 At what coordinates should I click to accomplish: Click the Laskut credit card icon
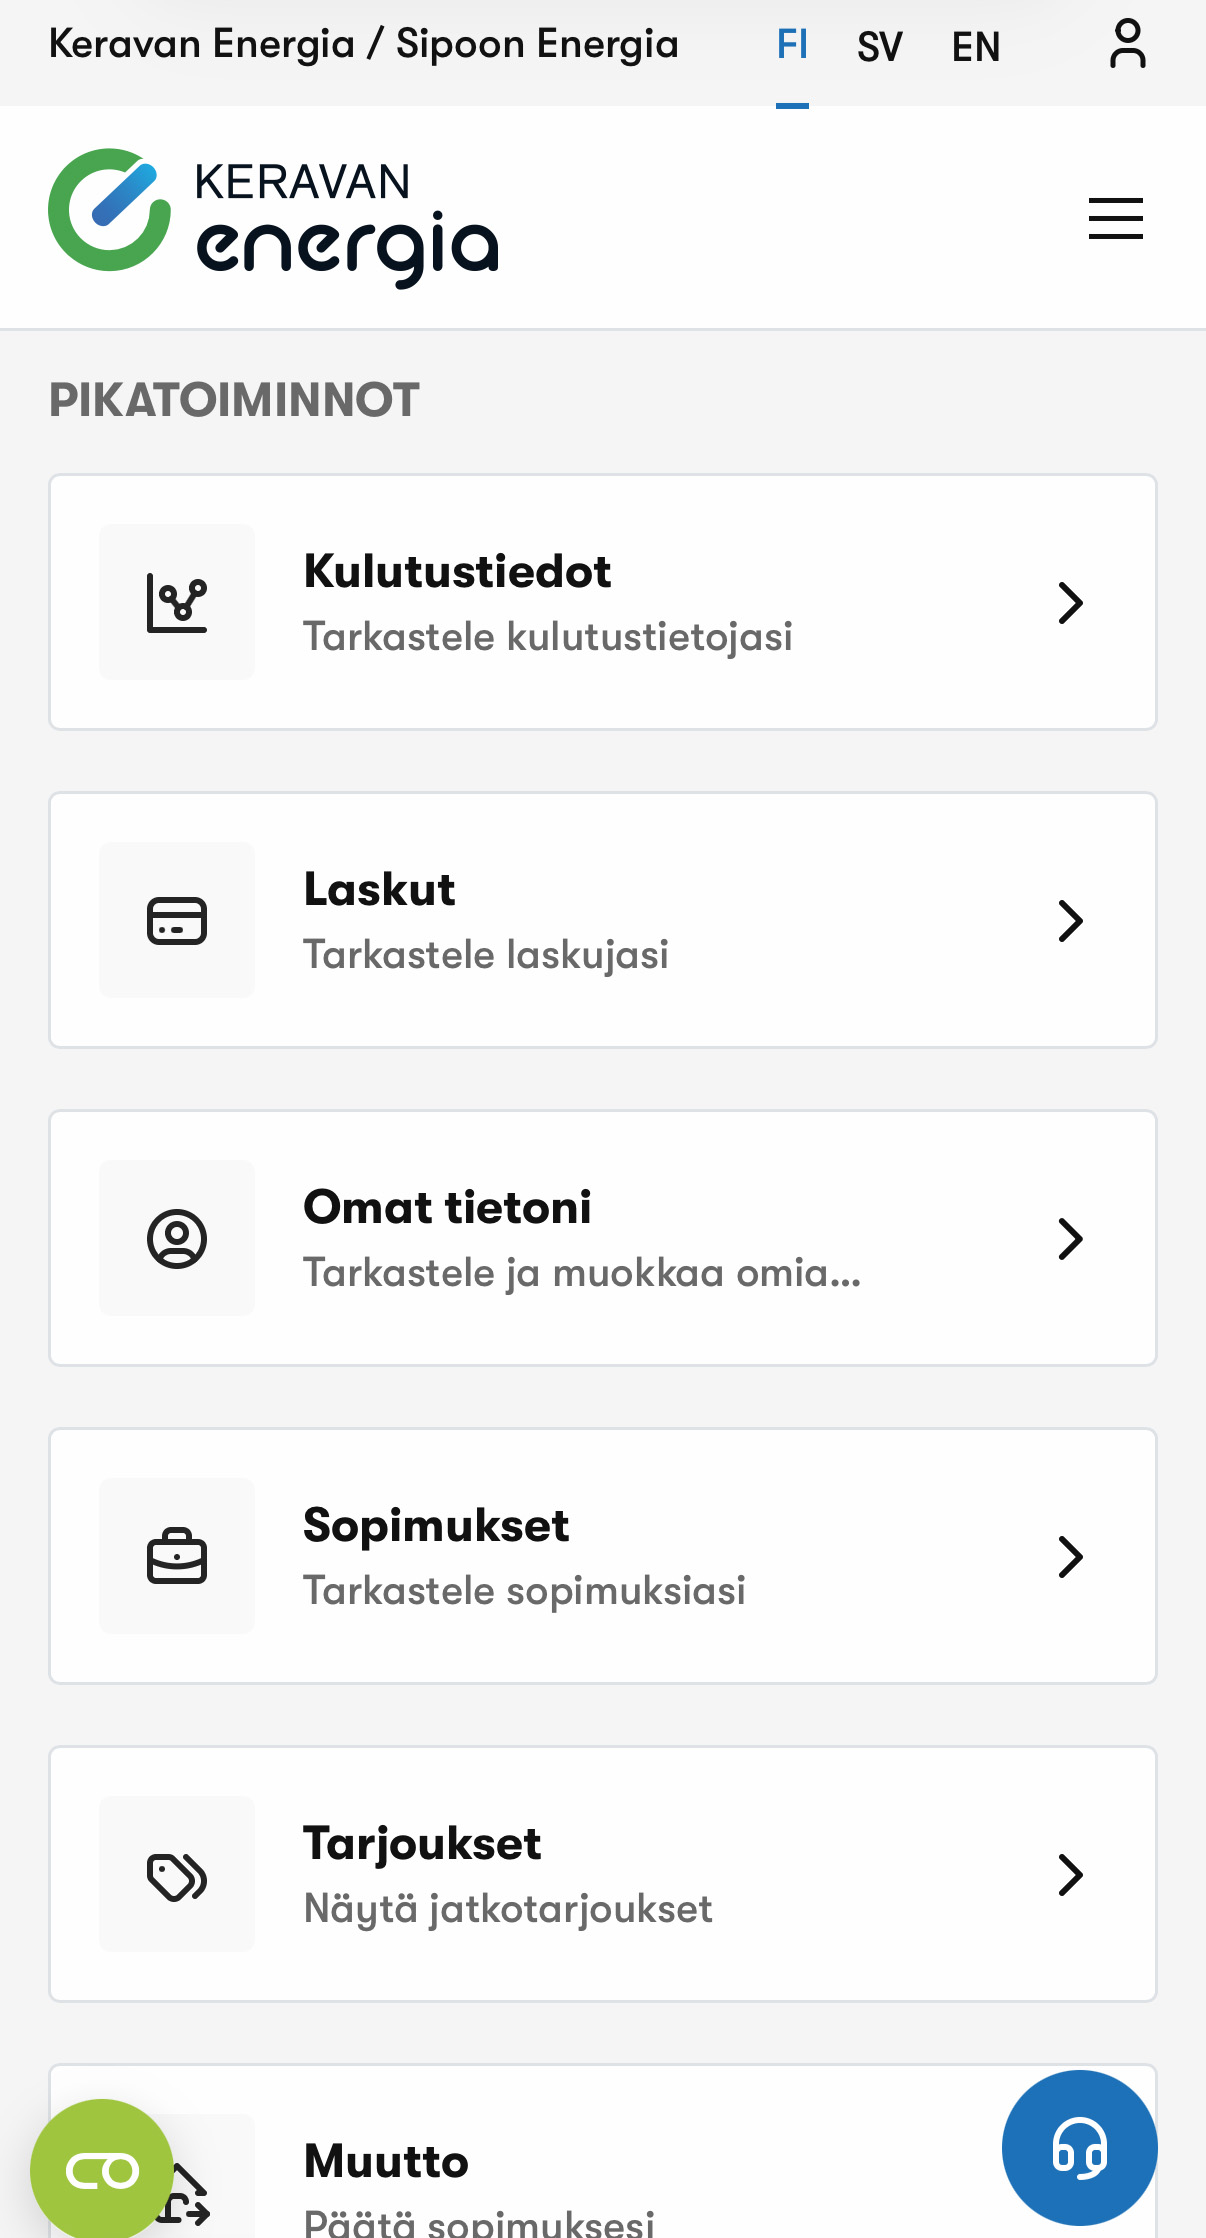[177, 920]
